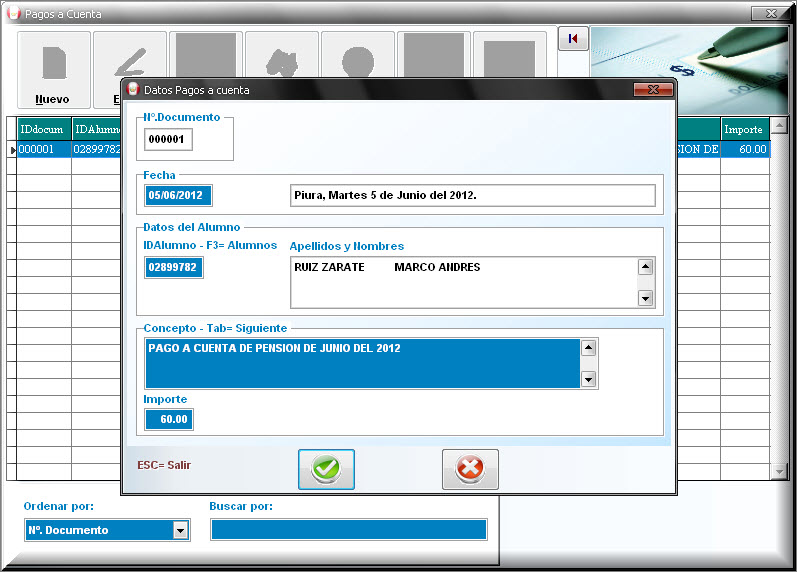Open the Ordenar por dropdown
This screenshot has height=572, width=797.
tap(180, 530)
